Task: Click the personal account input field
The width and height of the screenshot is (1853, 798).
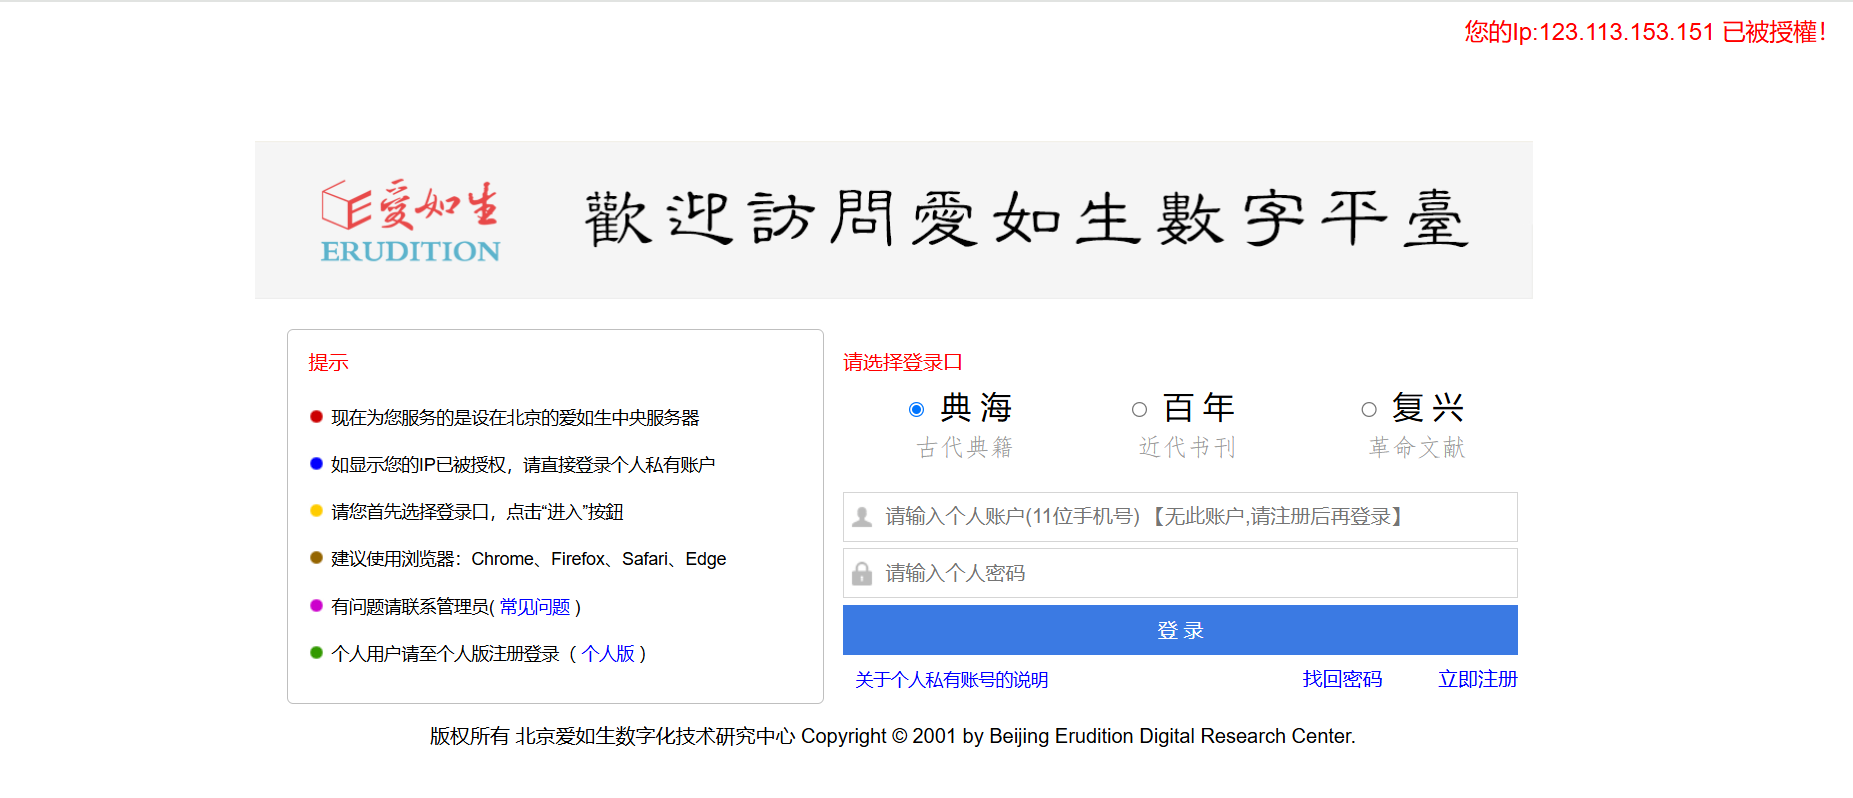Action: (x=1180, y=517)
